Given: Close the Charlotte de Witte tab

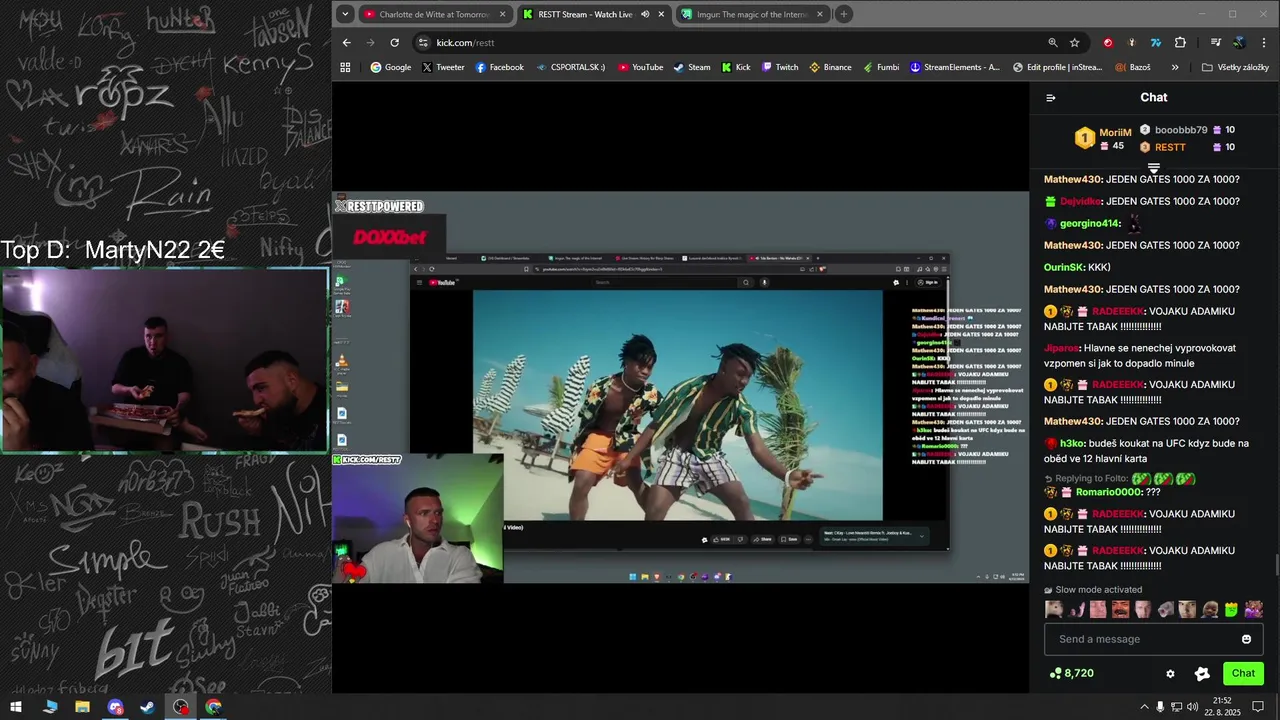Looking at the screenshot, I should tap(502, 14).
